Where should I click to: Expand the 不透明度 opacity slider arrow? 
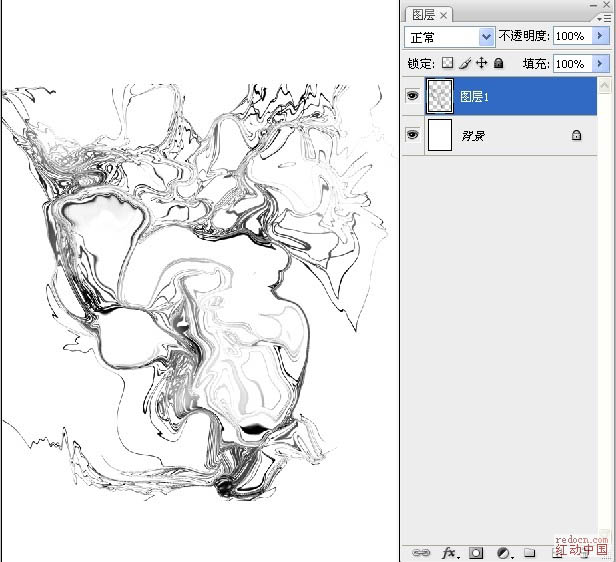[599, 36]
